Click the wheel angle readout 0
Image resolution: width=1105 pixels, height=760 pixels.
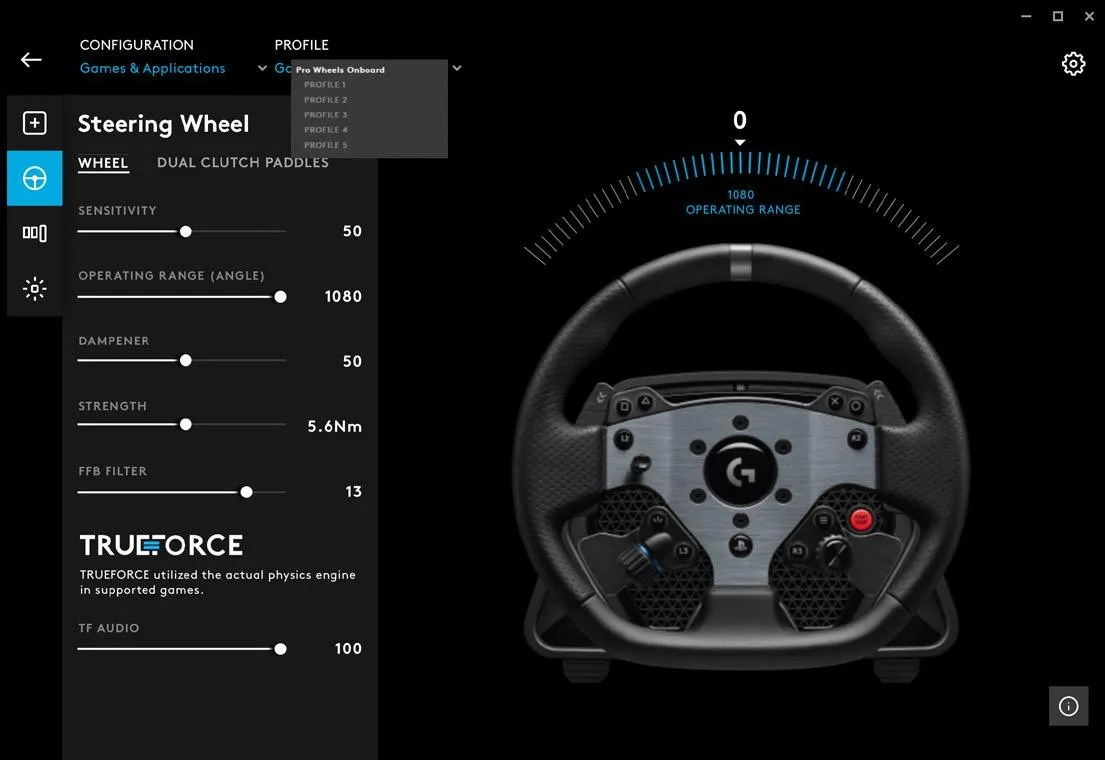(x=739, y=121)
